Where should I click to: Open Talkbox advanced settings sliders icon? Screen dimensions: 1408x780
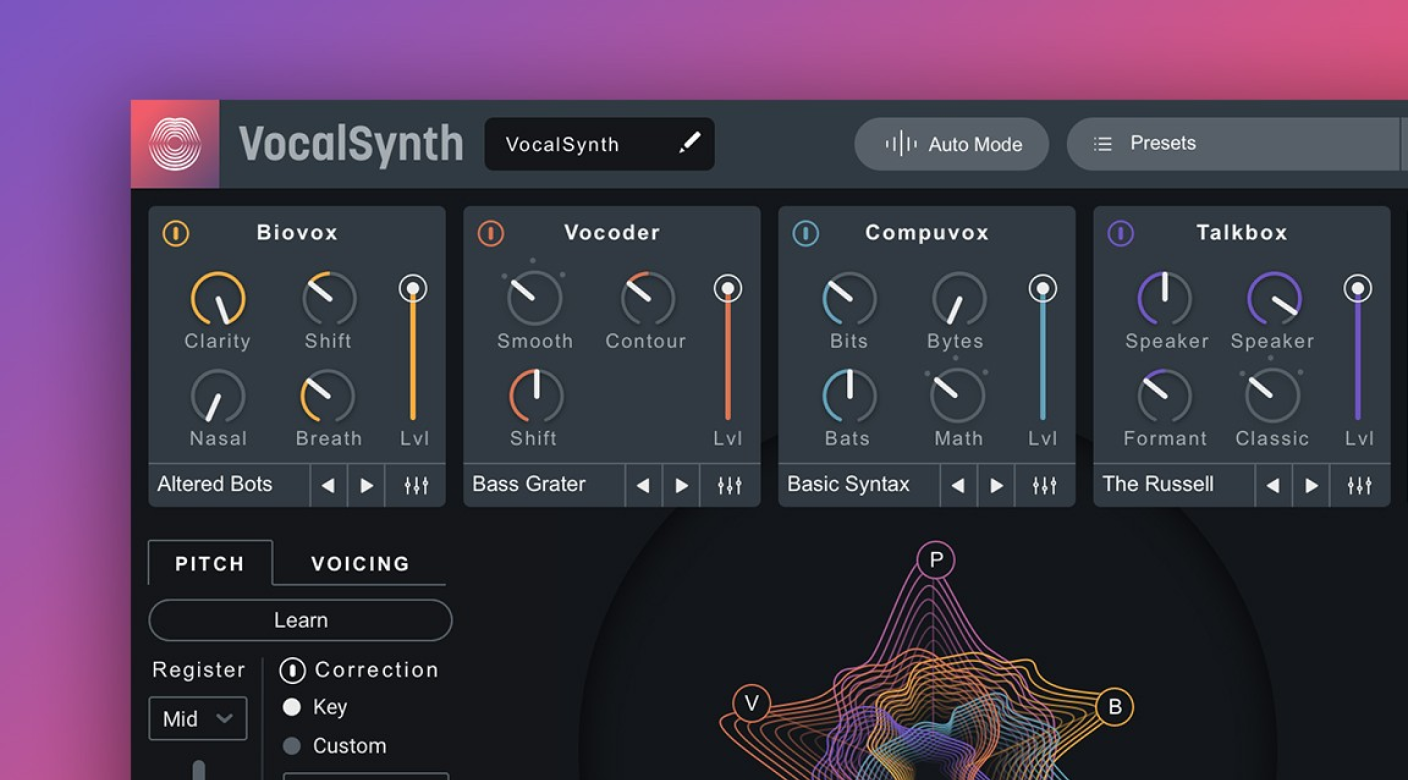[x=1360, y=486]
